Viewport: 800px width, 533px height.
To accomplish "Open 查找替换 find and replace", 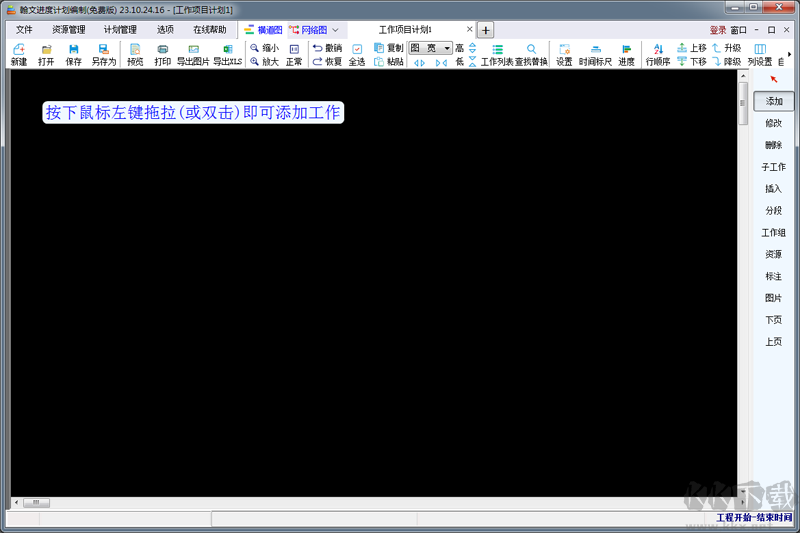I will (x=531, y=55).
